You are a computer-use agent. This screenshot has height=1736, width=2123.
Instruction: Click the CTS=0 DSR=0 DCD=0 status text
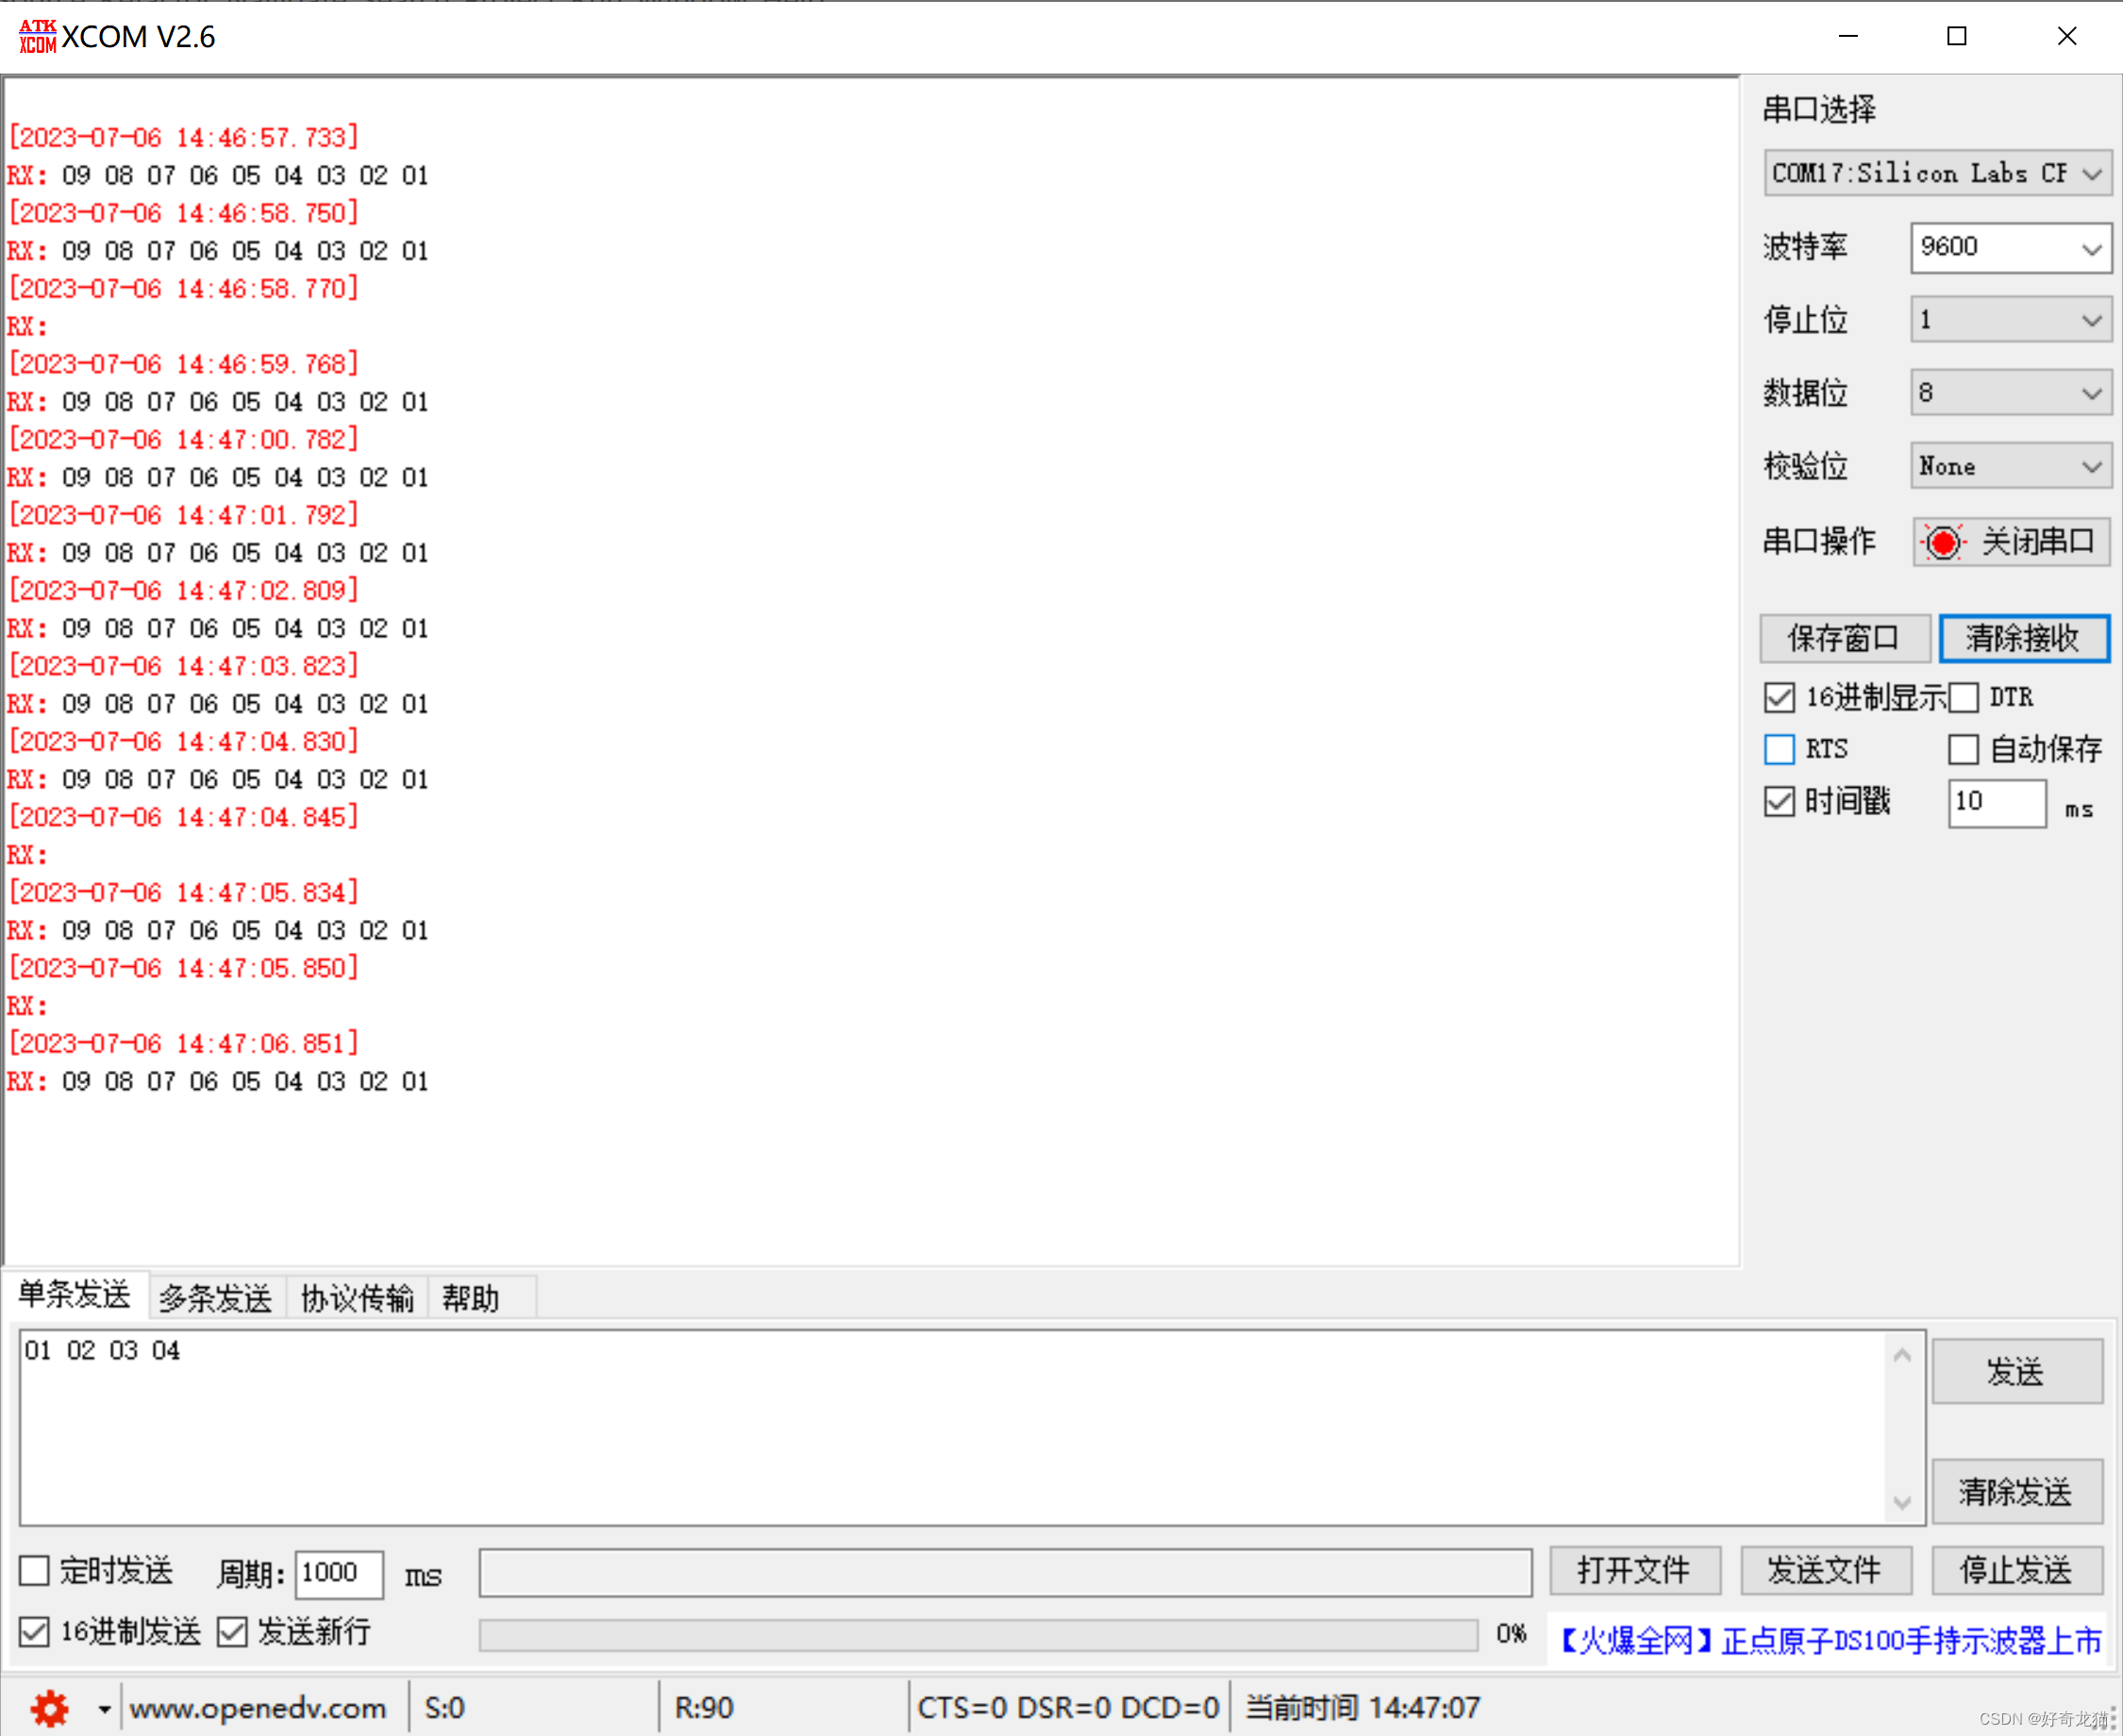[x=1068, y=1708]
